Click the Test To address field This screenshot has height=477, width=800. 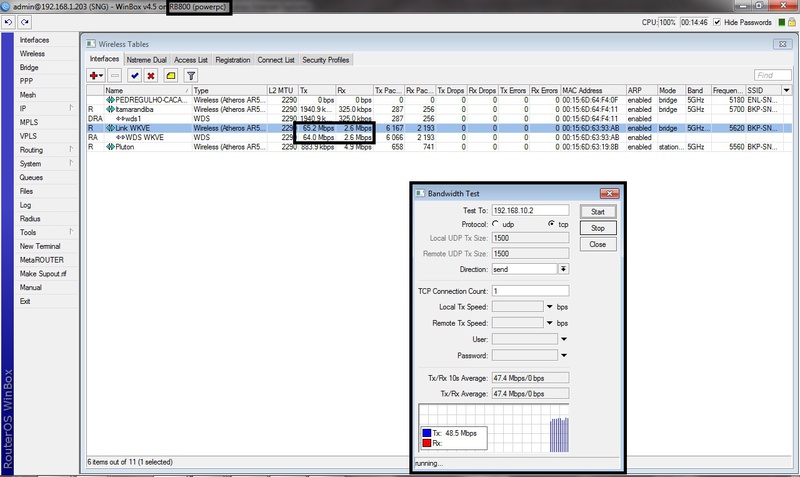(531, 211)
